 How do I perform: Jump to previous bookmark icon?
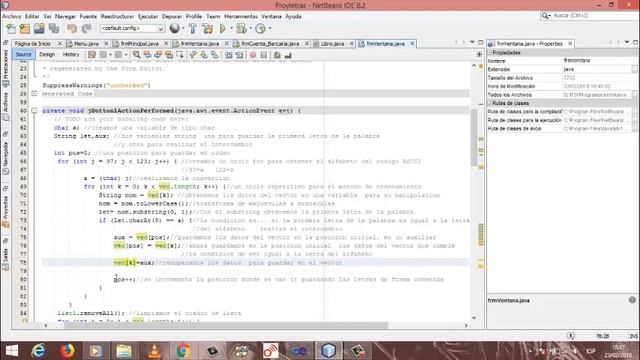(x=193, y=55)
